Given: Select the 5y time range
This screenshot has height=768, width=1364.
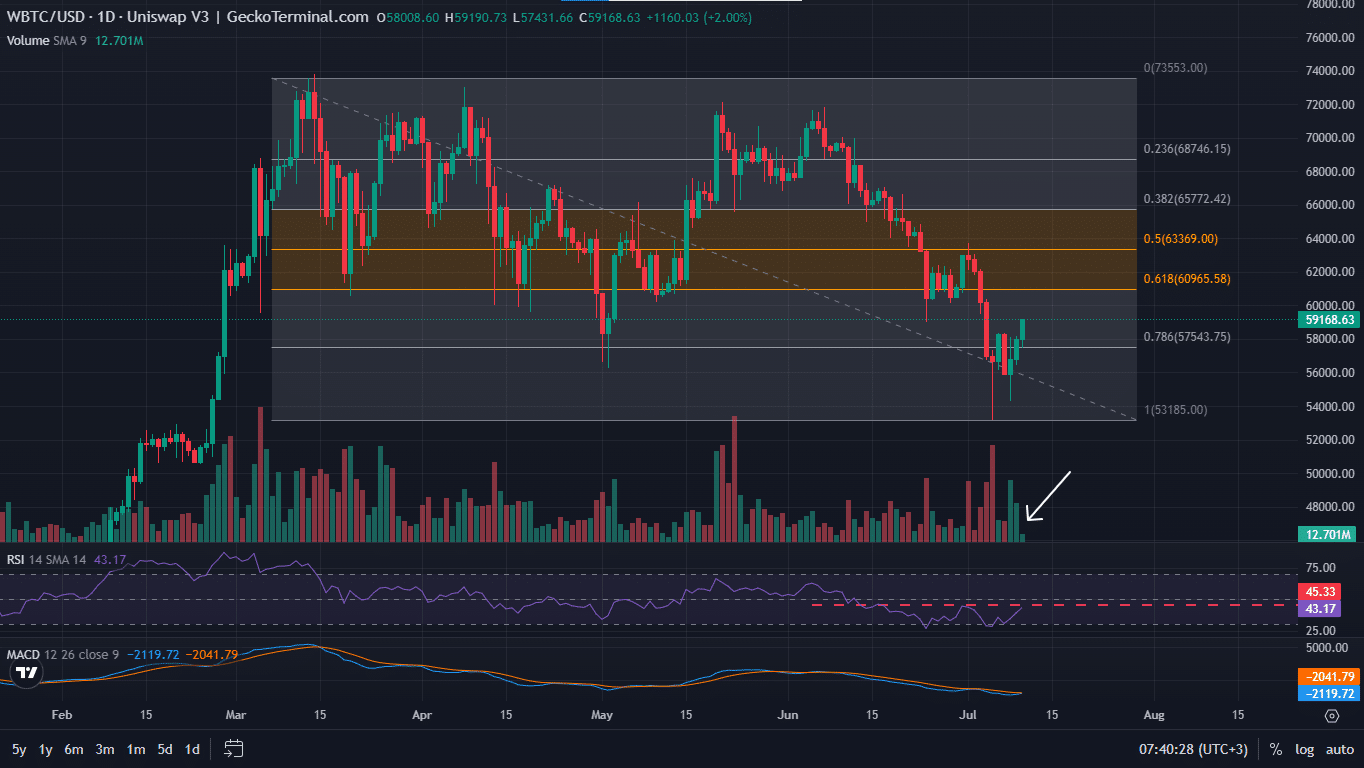Looking at the screenshot, I should click(x=19, y=749).
